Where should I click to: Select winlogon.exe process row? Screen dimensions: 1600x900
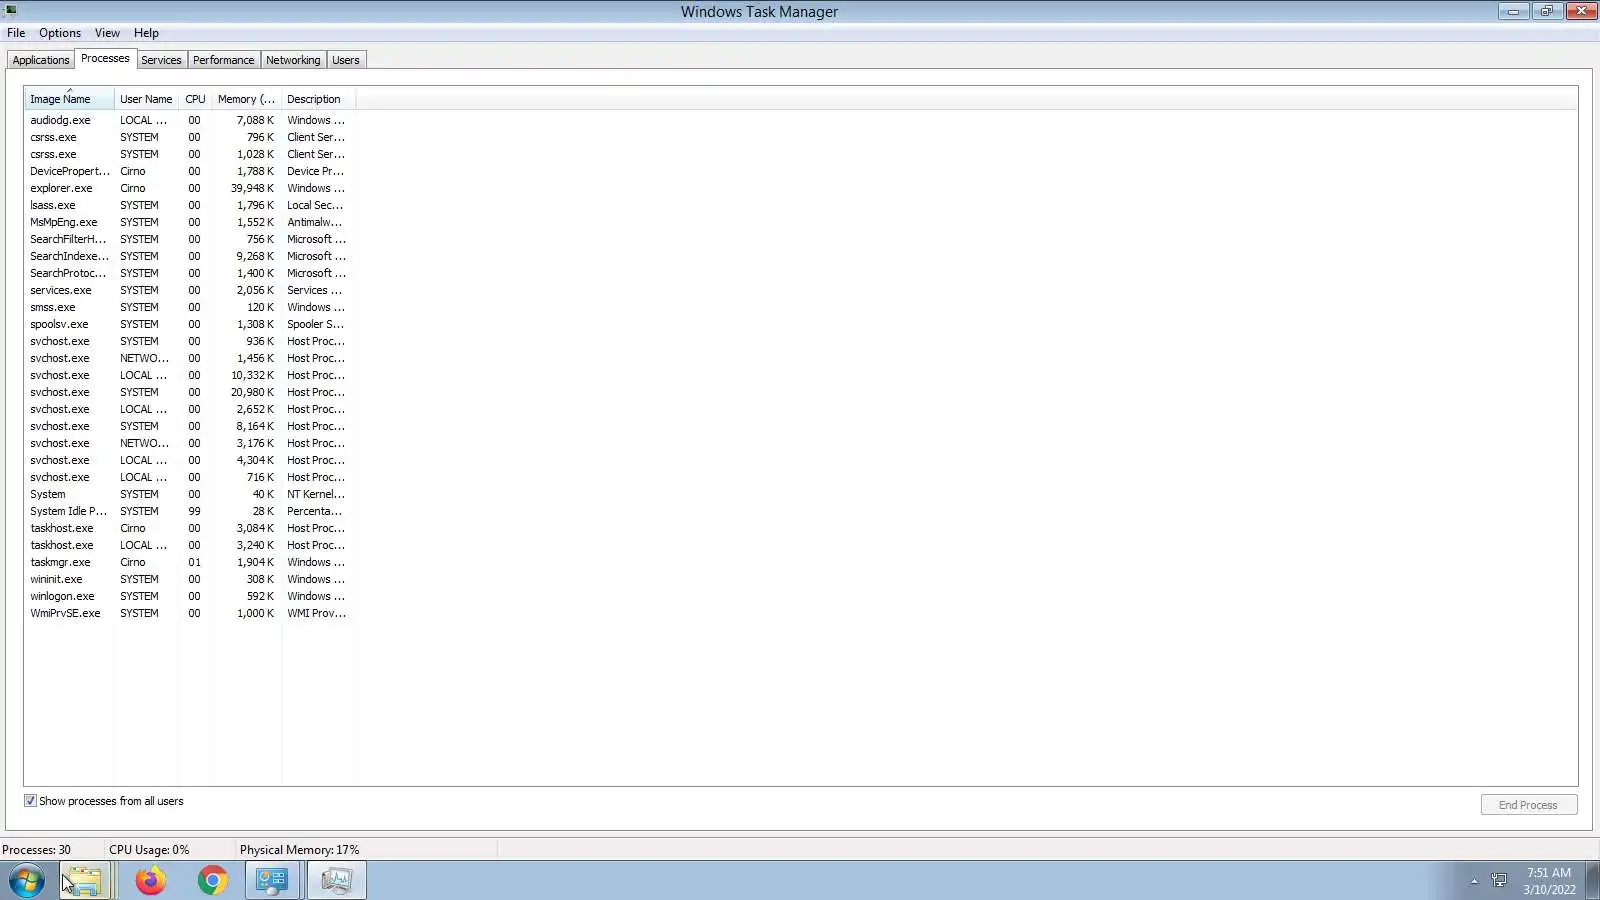pyautogui.click(x=190, y=596)
